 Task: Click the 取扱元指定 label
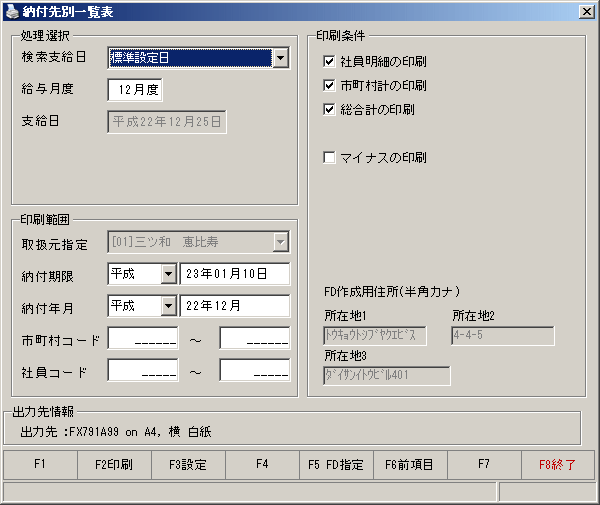(x=55, y=244)
